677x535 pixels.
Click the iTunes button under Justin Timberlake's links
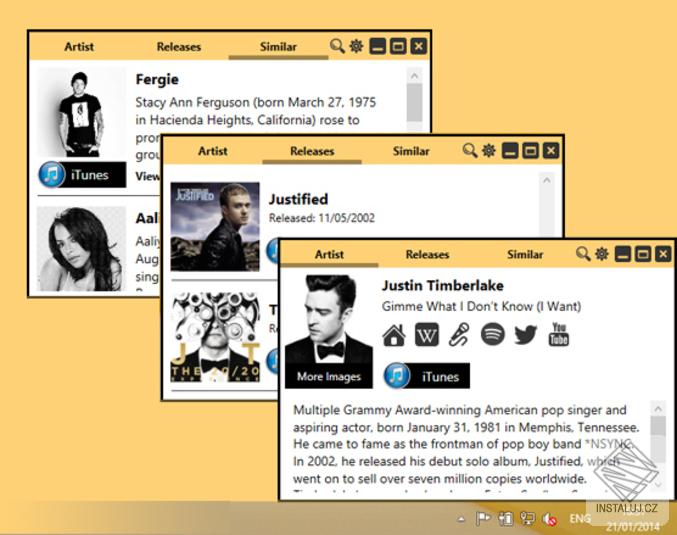(x=427, y=376)
